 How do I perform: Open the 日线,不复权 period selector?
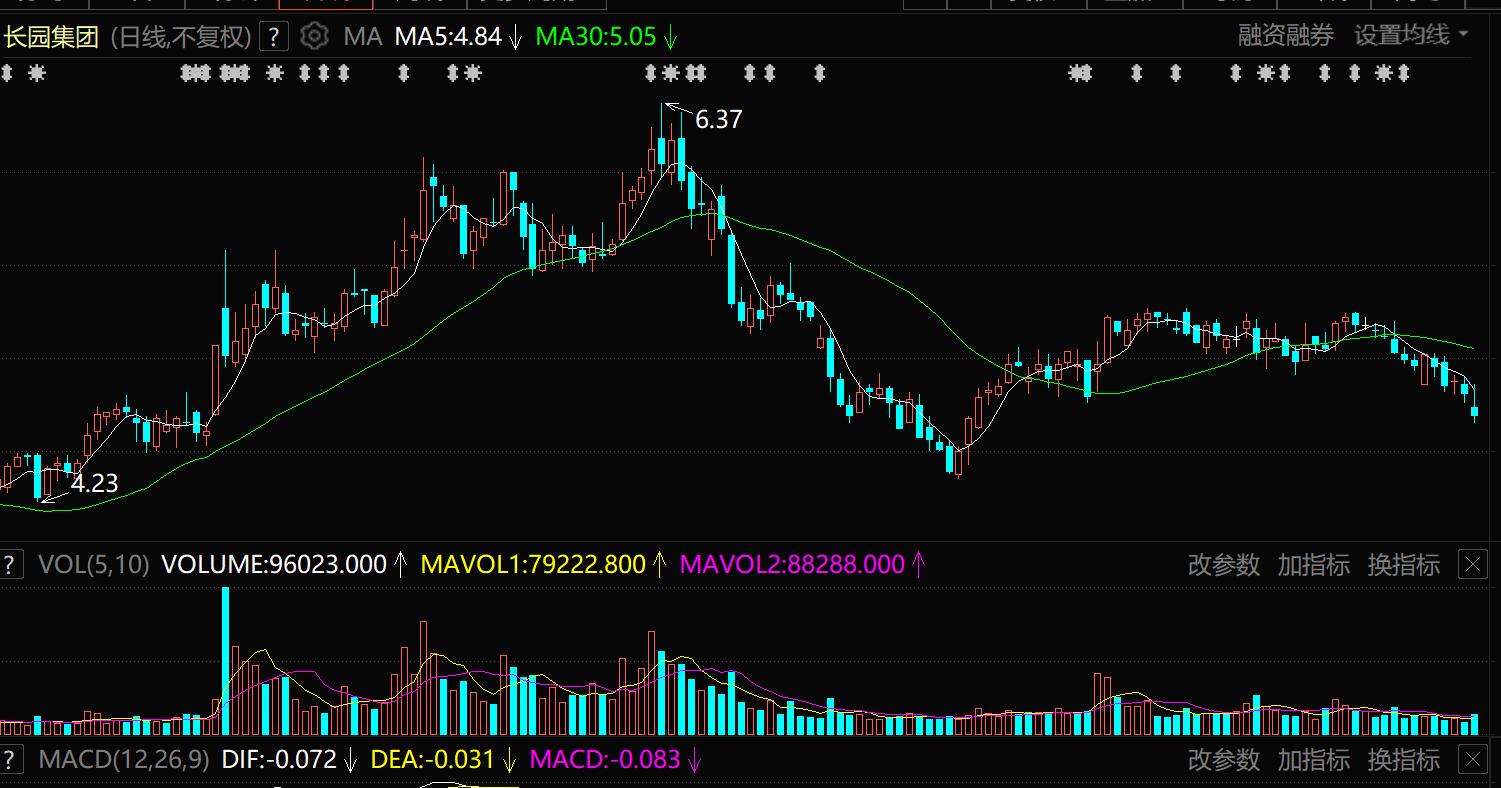(180, 37)
